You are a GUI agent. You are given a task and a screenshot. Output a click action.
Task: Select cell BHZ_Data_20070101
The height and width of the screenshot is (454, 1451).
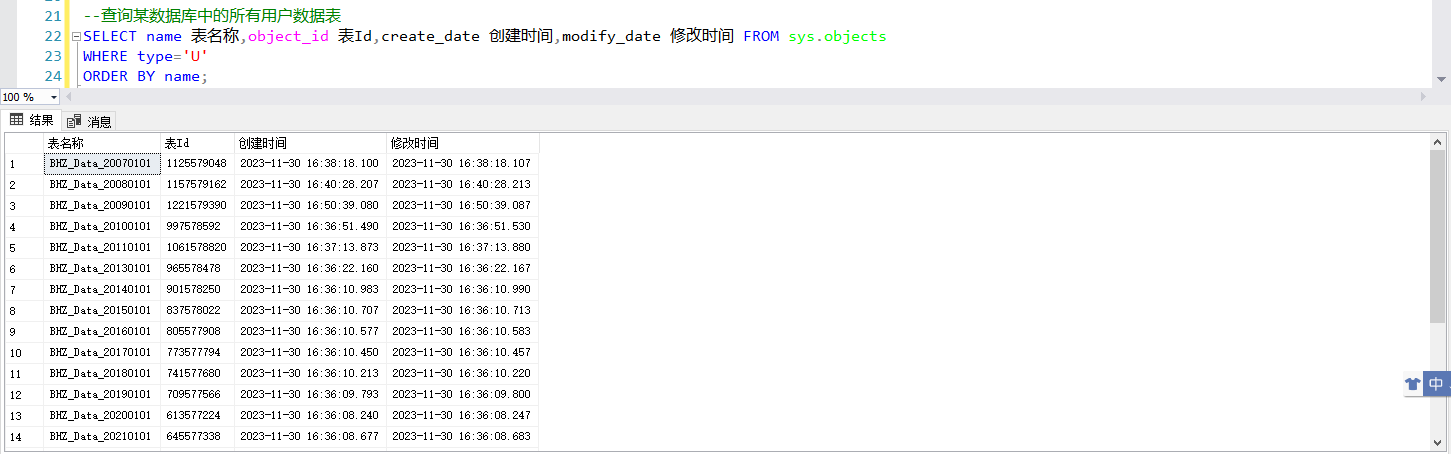(102, 163)
